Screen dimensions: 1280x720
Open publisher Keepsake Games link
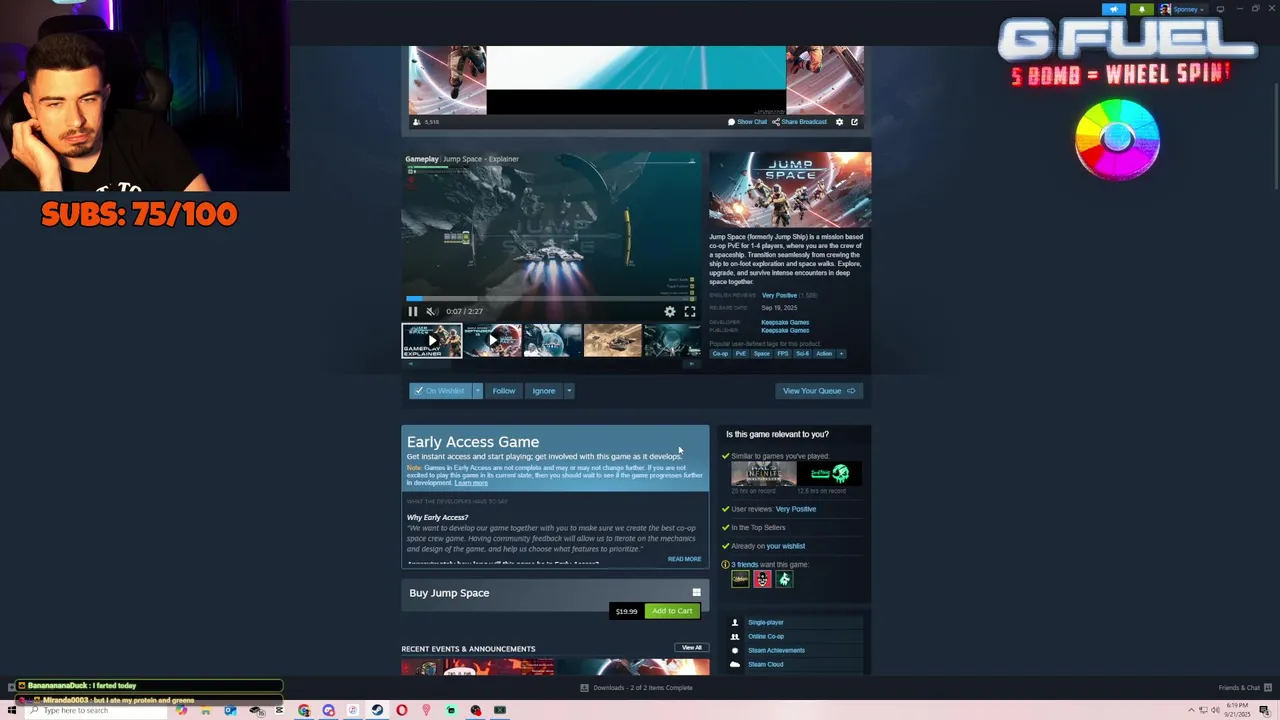(x=785, y=330)
